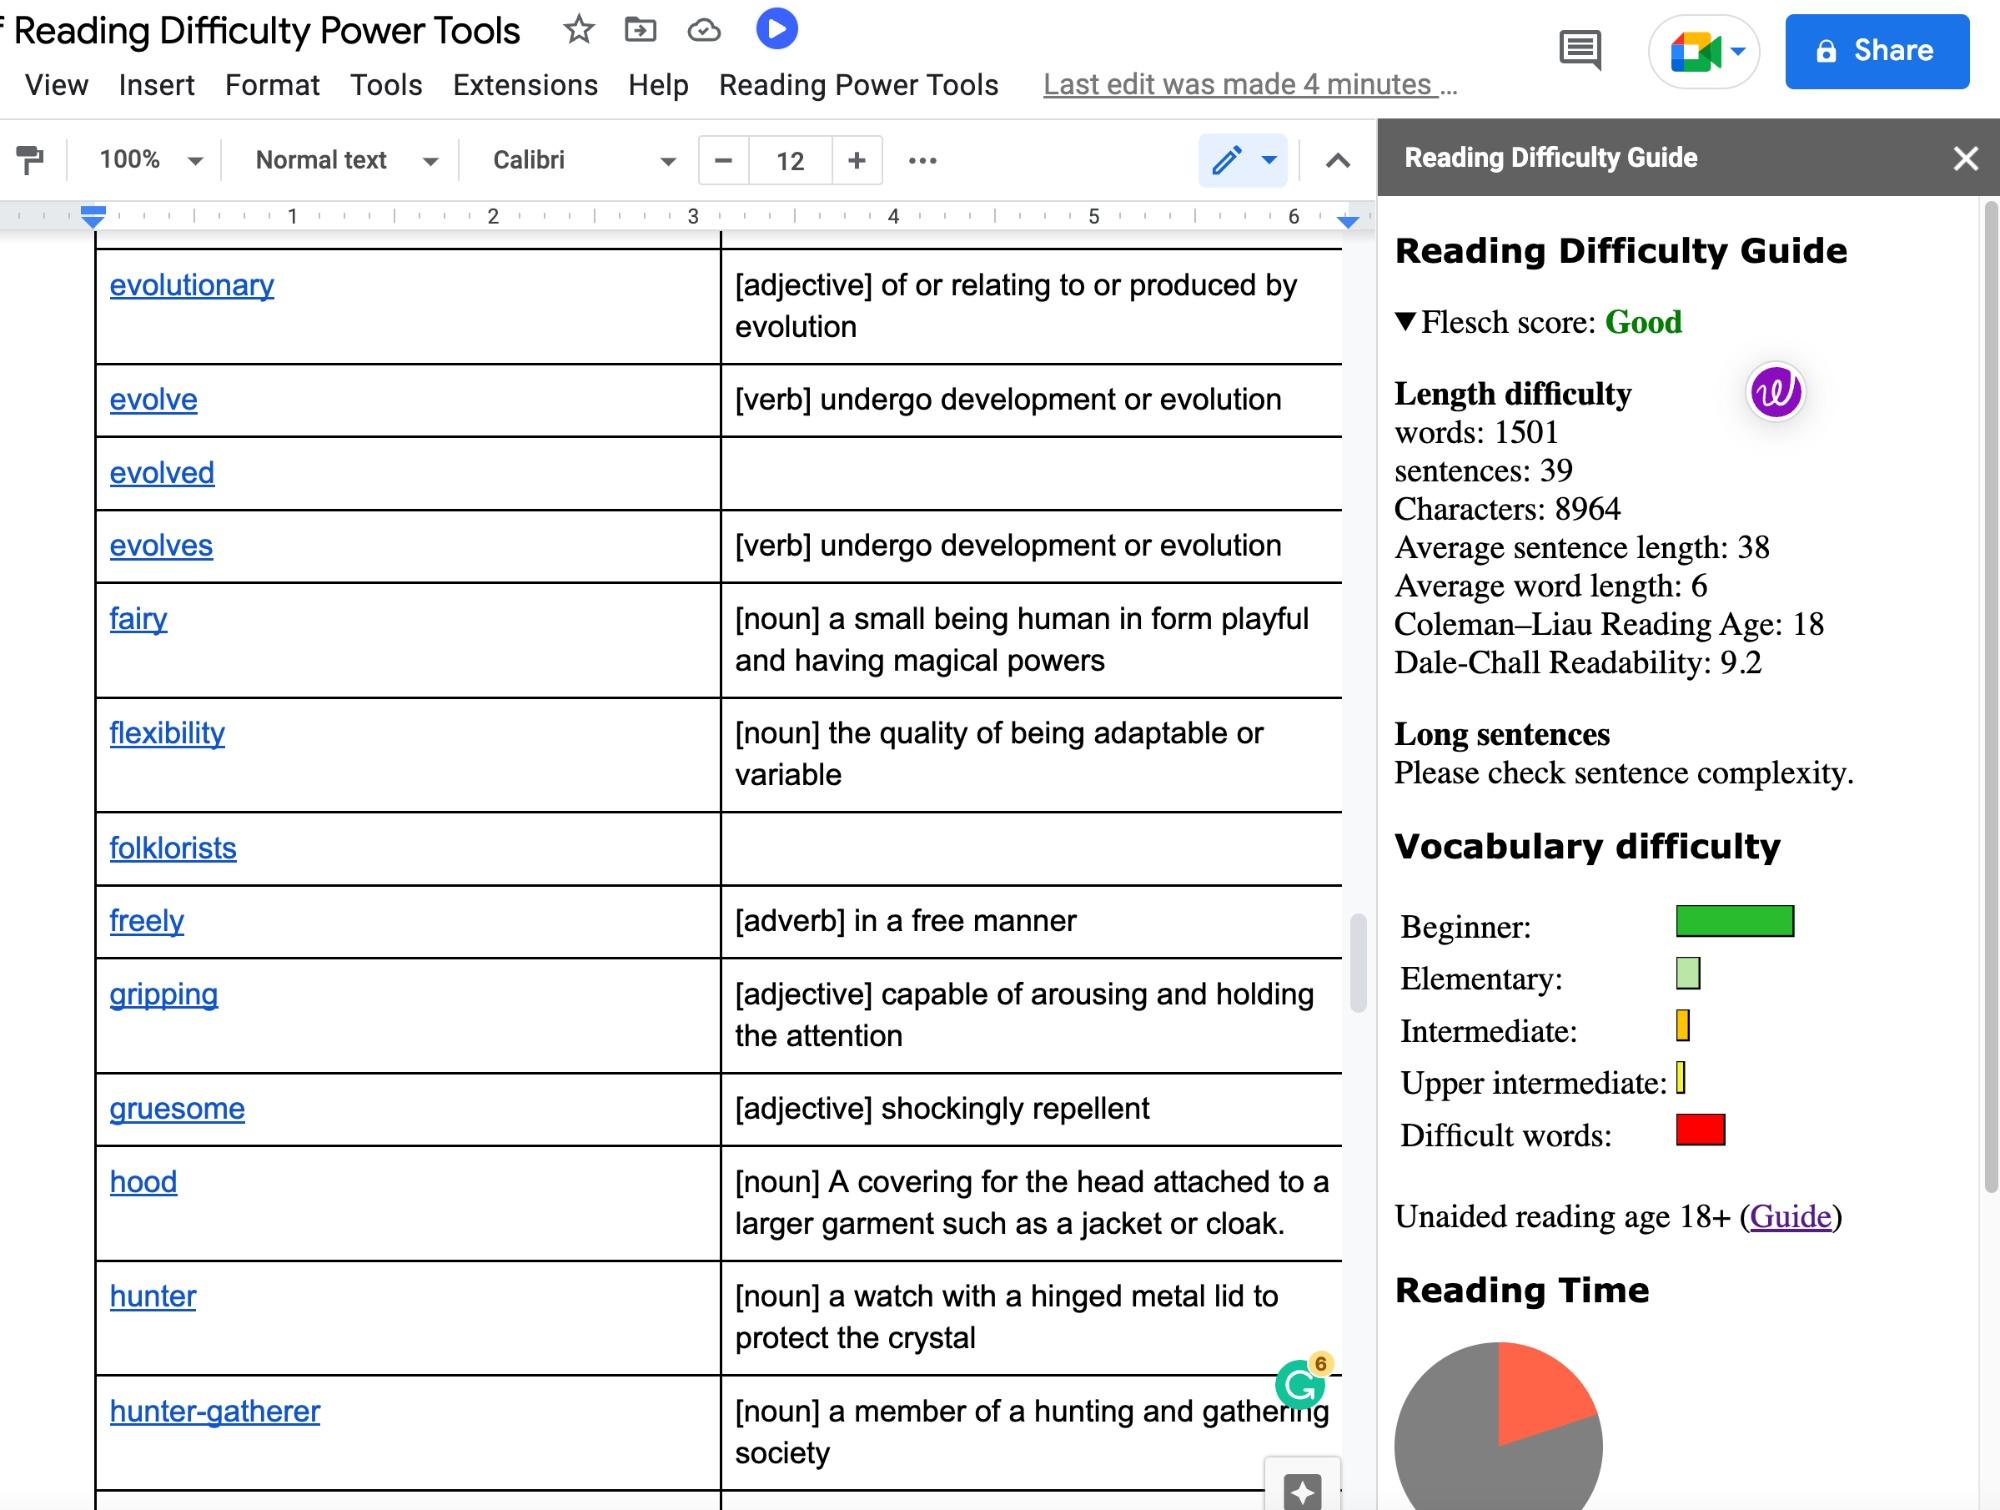
Task: Open the Grammarly badge icon
Action: tap(1300, 1385)
